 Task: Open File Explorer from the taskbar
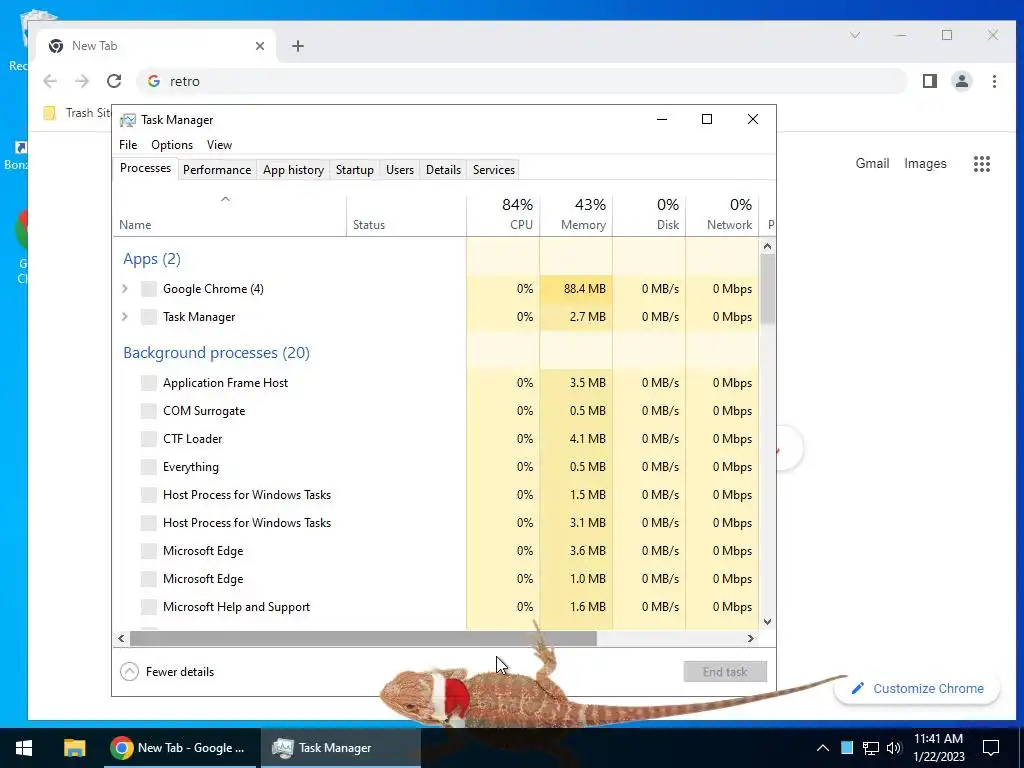(x=74, y=748)
